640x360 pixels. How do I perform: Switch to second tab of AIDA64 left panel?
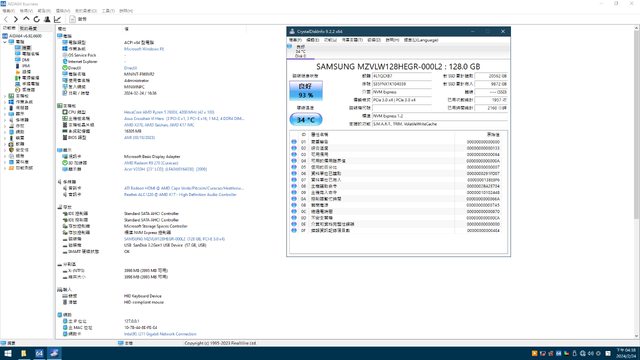tap(28, 28)
